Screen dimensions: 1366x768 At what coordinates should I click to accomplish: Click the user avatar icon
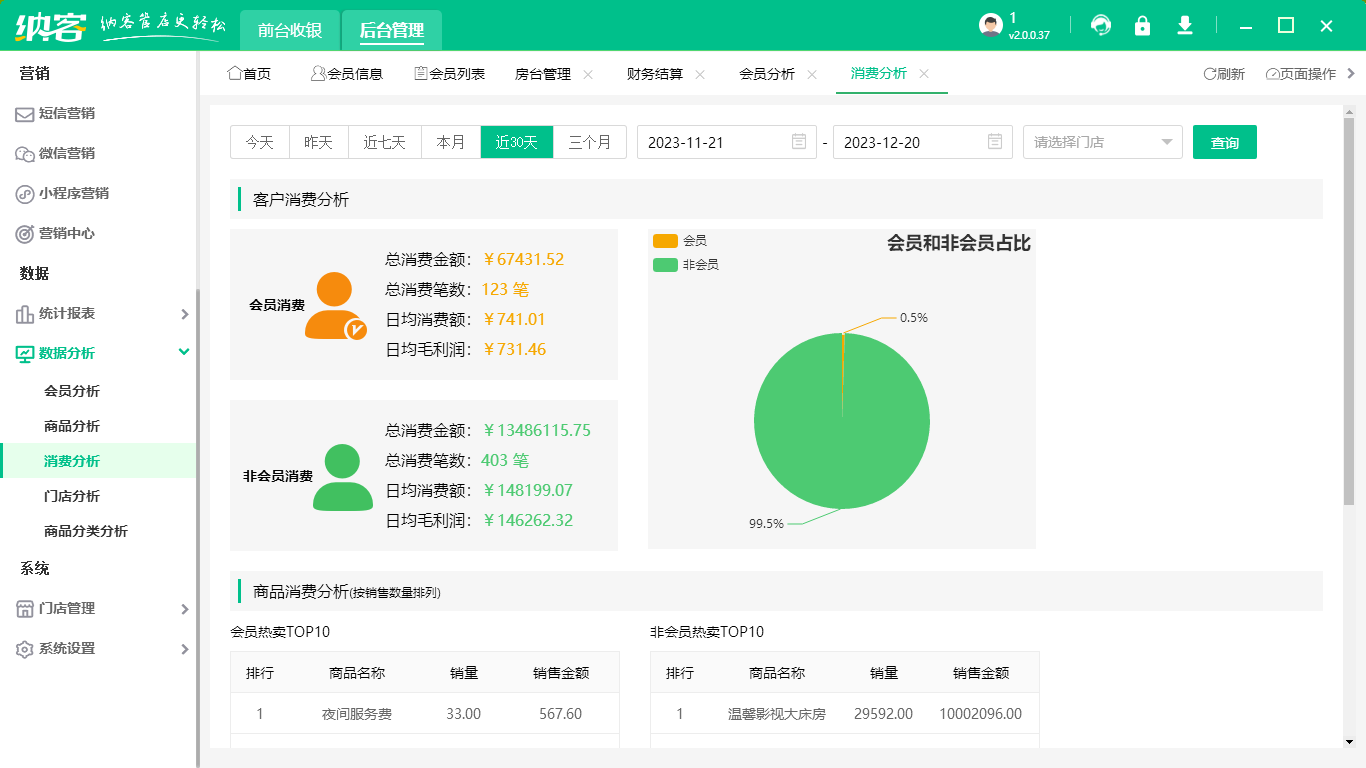991,26
